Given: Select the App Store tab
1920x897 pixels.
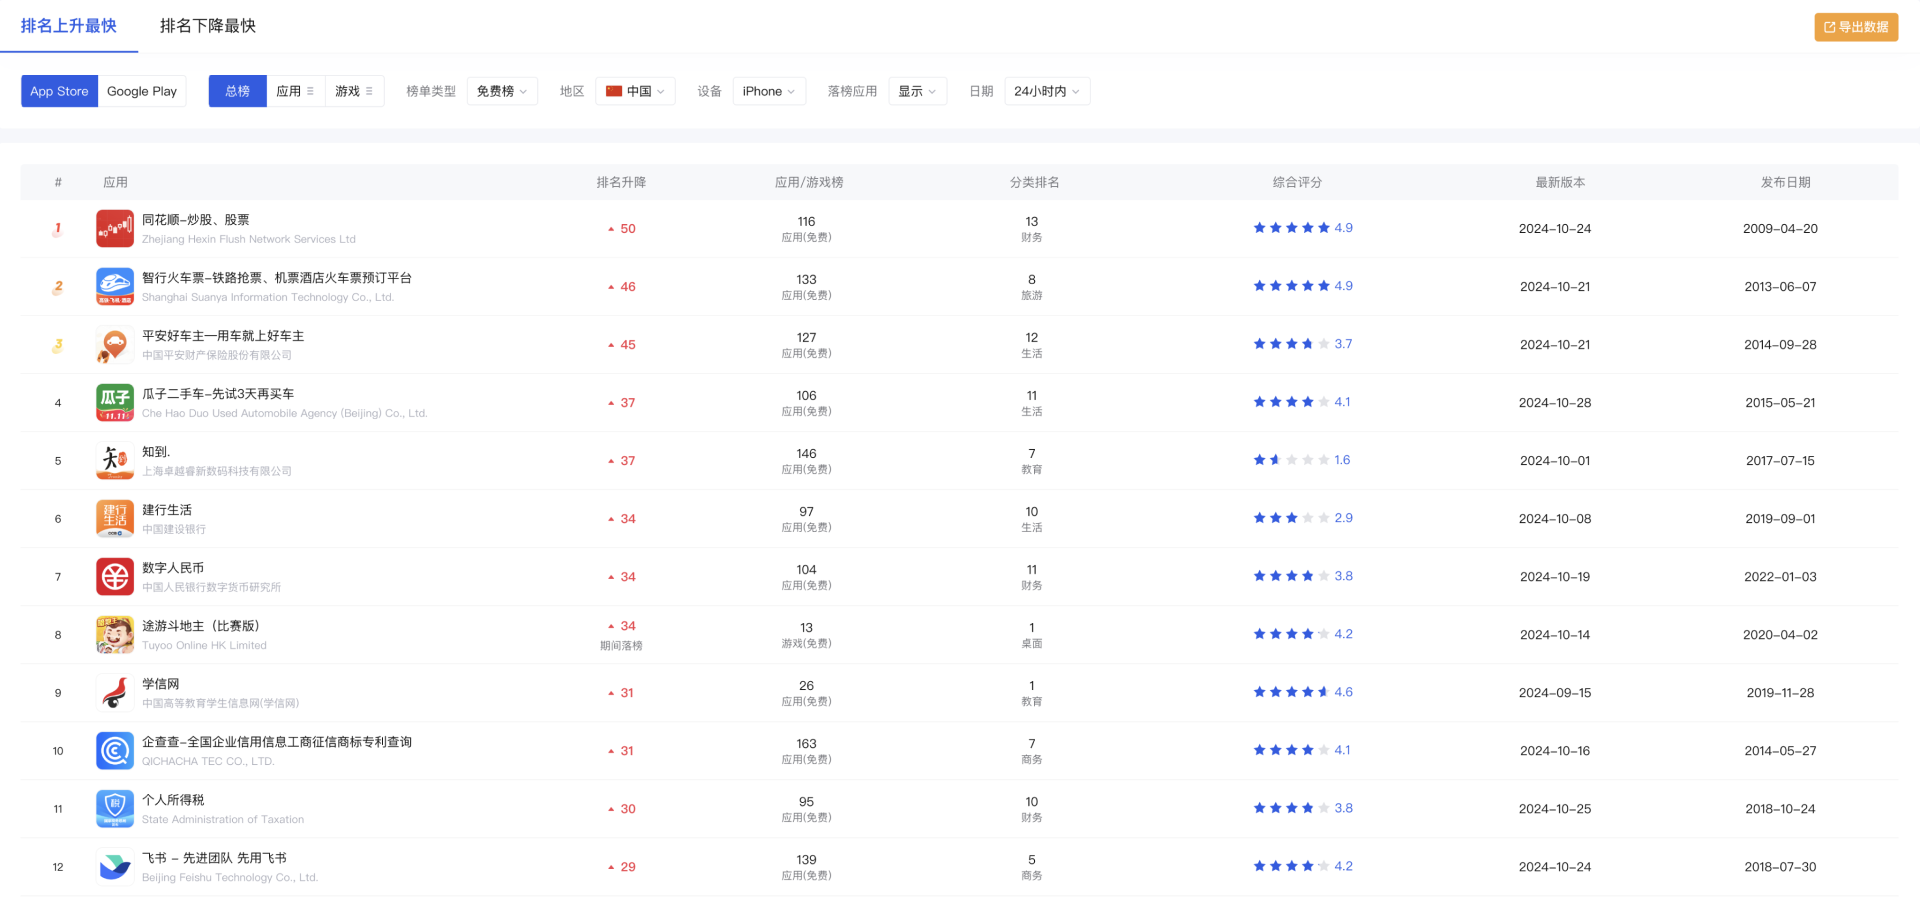Looking at the screenshot, I should click(x=59, y=91).
